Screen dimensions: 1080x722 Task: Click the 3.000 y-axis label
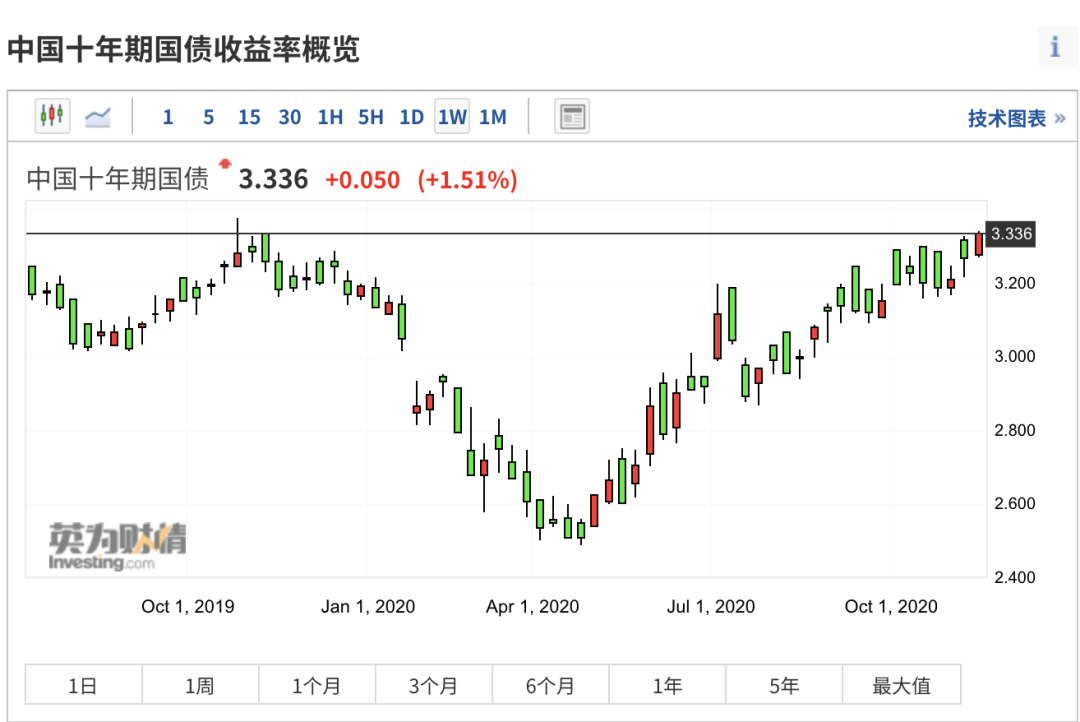pos(1015,356)
